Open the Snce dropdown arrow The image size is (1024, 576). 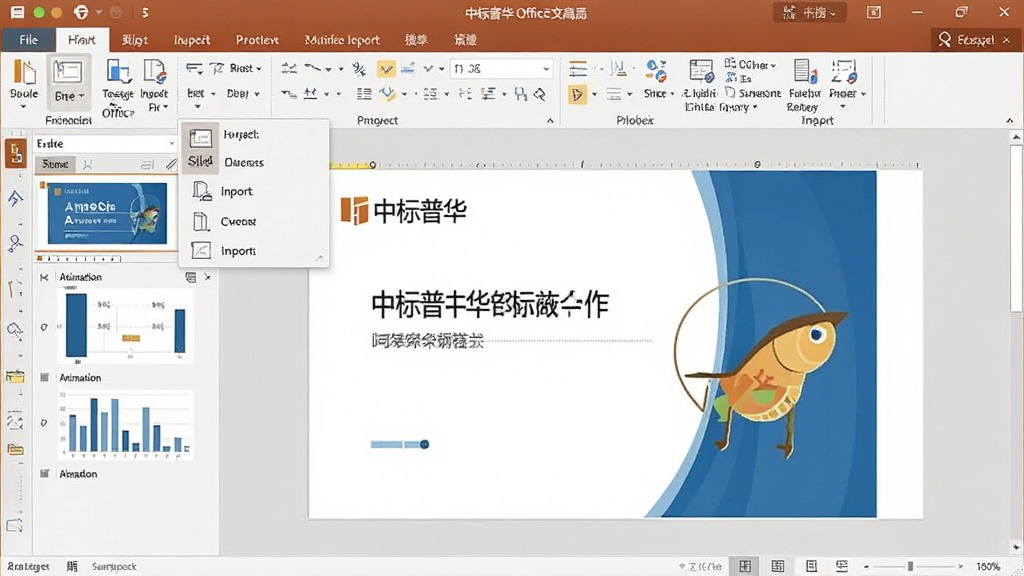point(671,94)
